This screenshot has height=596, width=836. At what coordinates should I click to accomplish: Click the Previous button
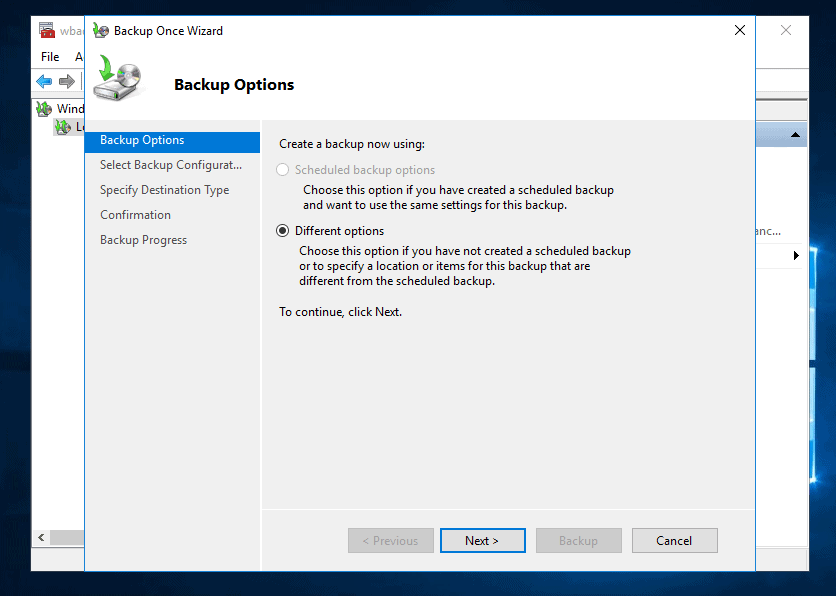click(391, 541)
